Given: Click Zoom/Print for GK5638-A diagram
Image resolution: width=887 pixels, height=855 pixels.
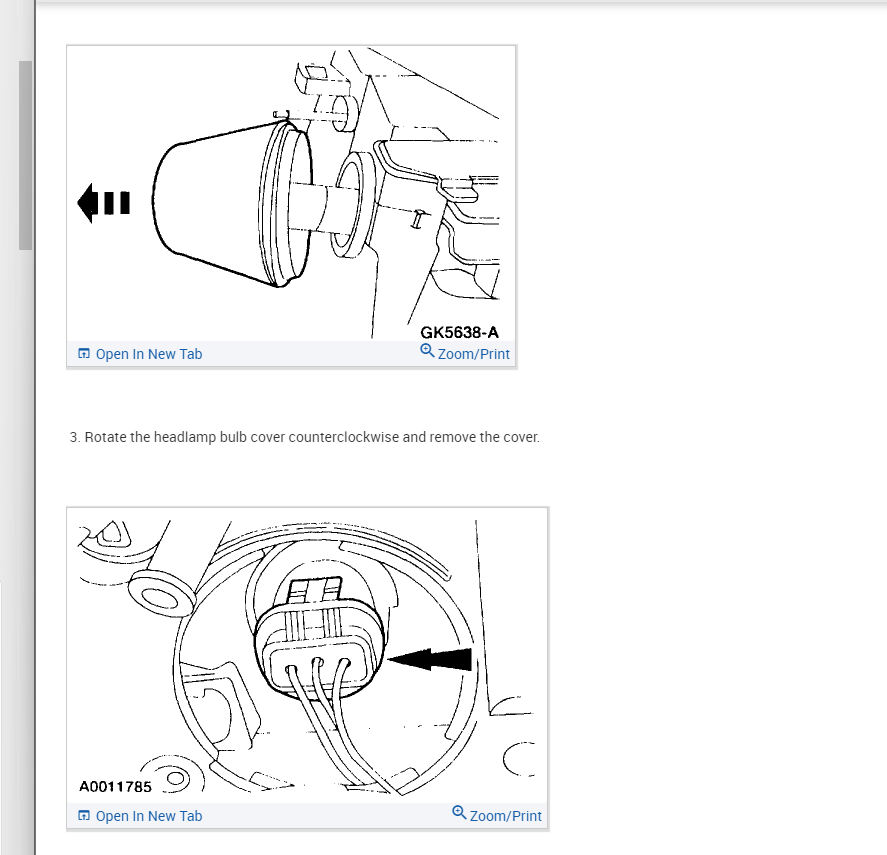Looking at the screenshot, I should 464,353.
